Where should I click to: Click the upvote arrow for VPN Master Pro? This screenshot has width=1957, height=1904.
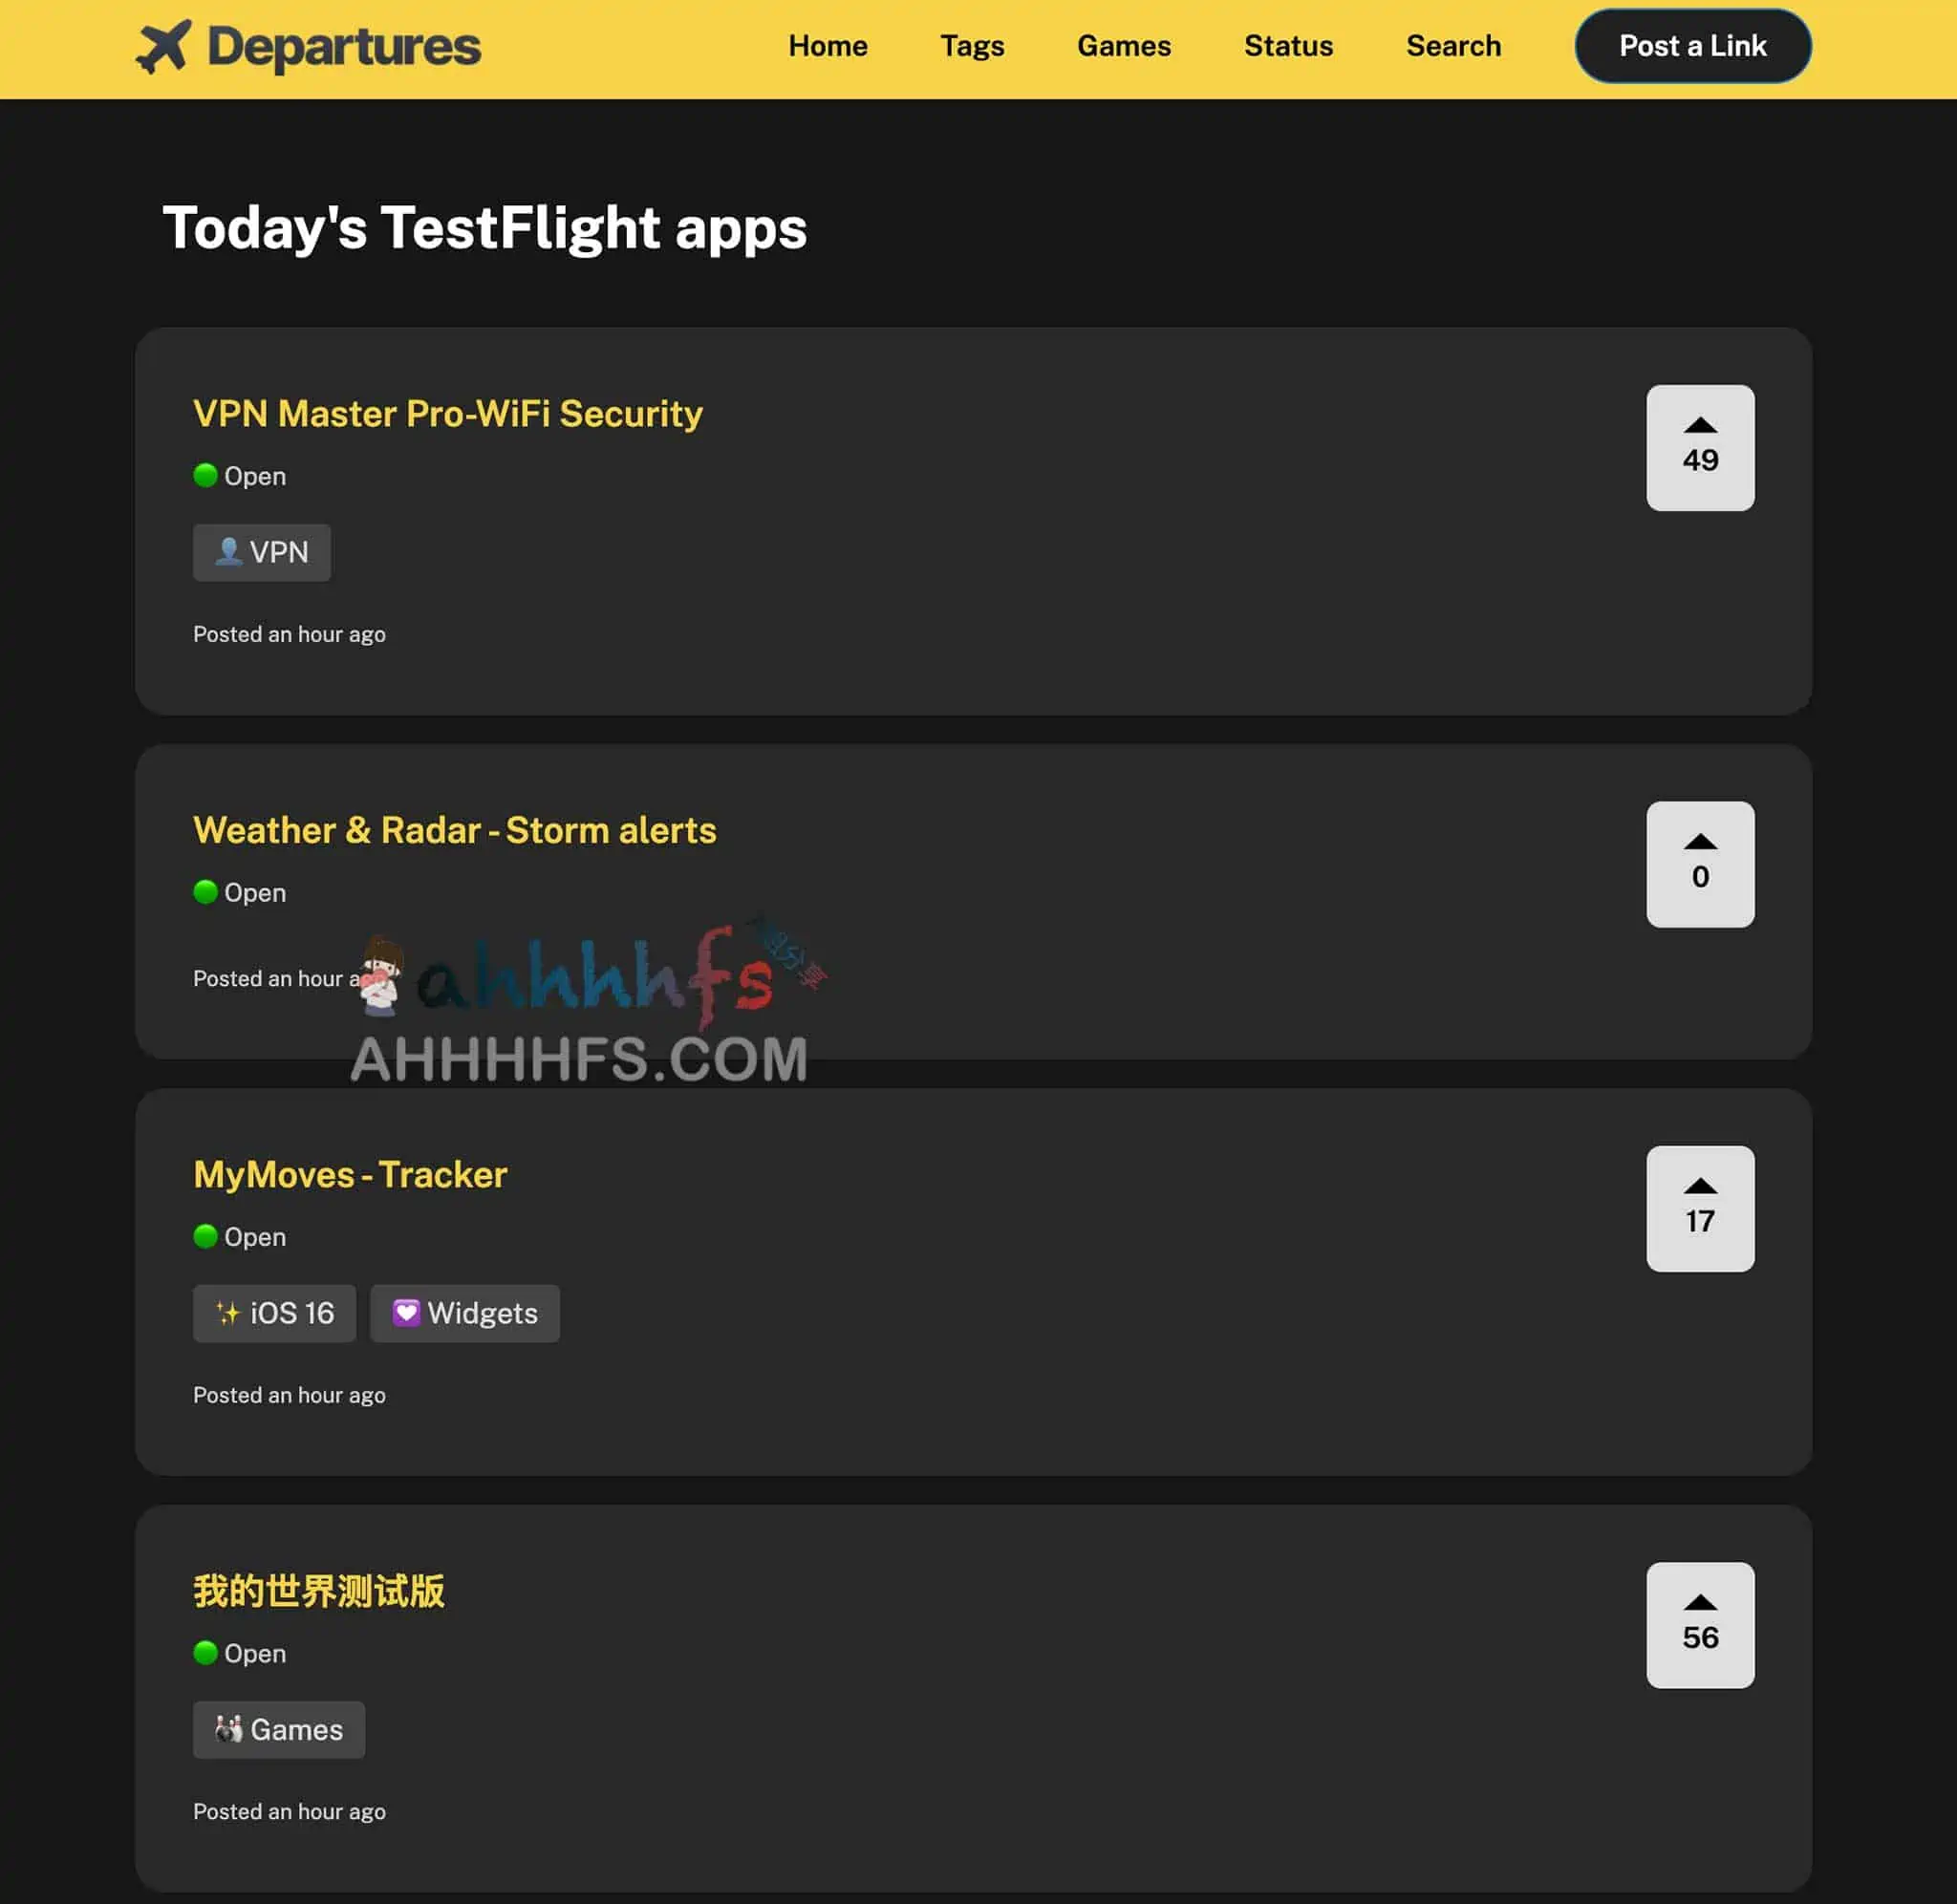coord(1698,424)
